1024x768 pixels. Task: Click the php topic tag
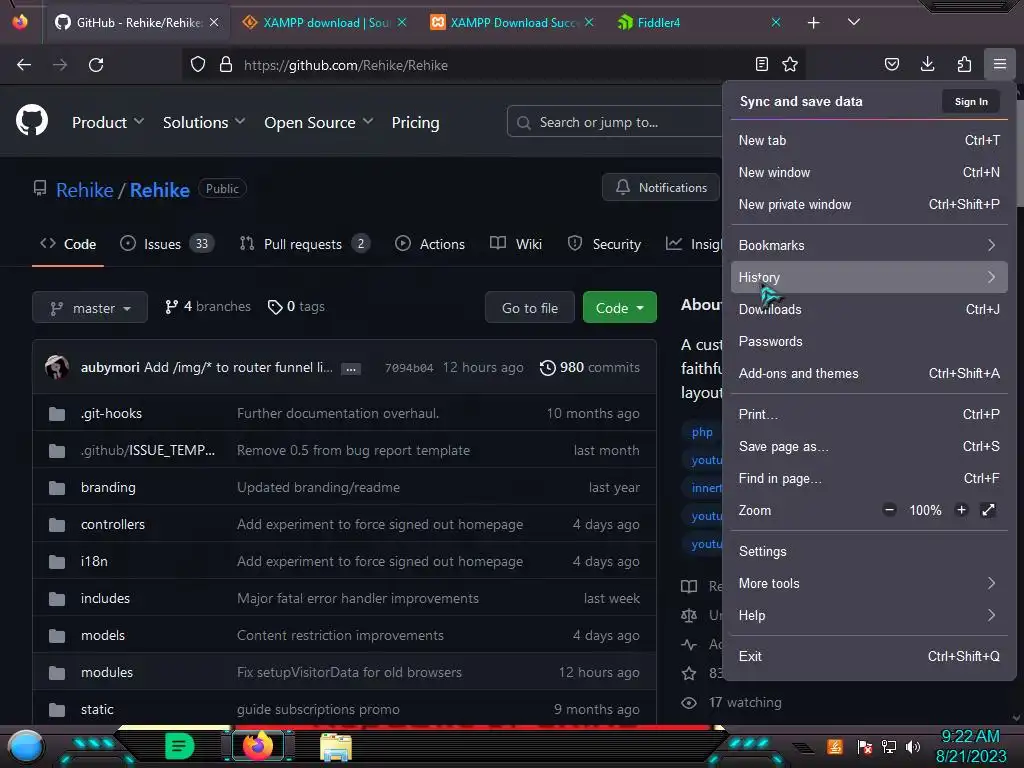(x=702, y=432)
